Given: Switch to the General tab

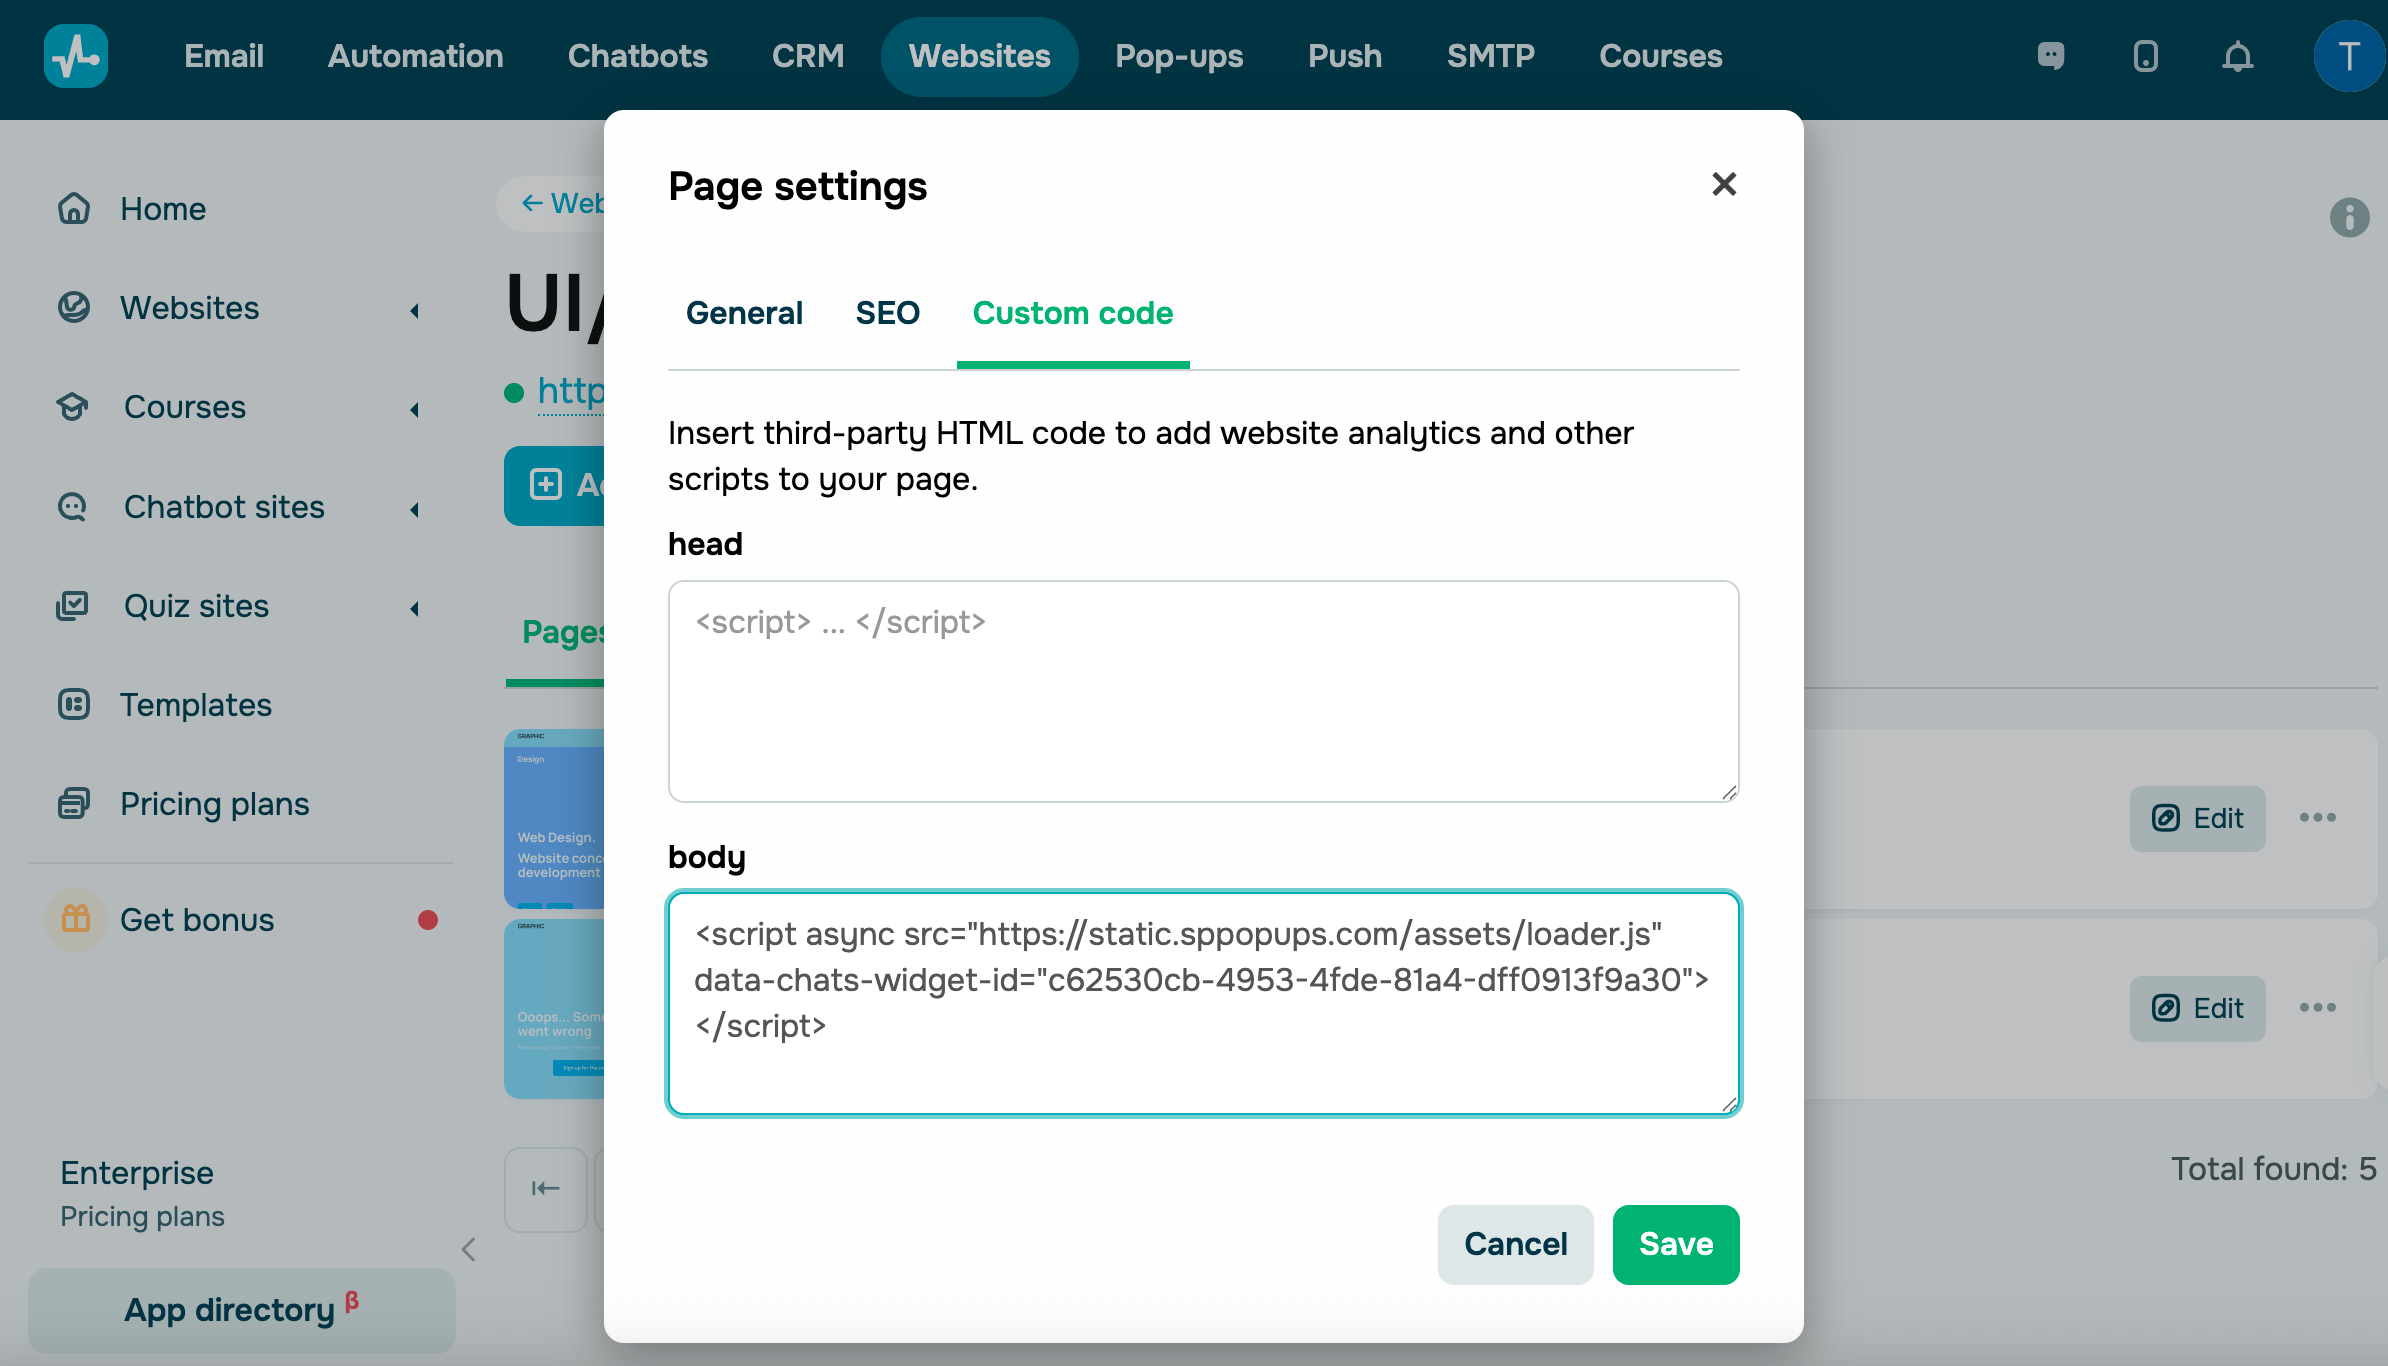Looking at the screenshot, I should pyautogui.click(x=744, y=313).
